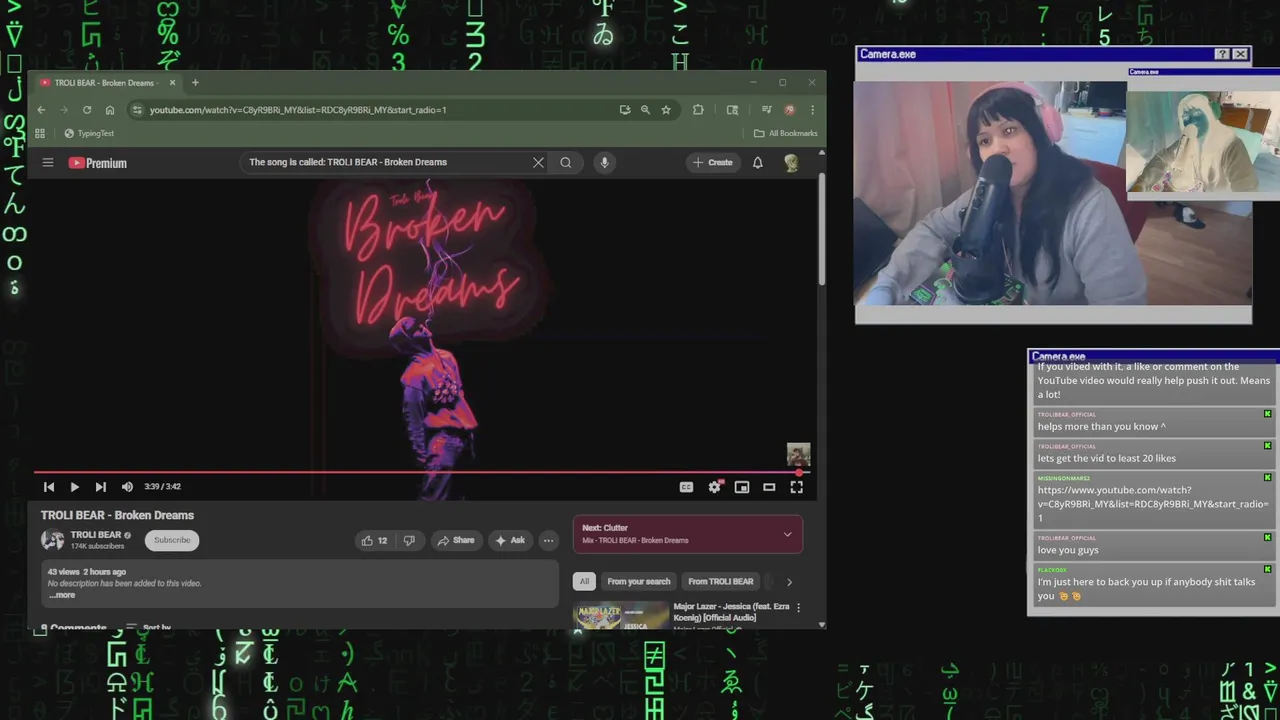Skip to previous video
The width and height of the screenshot is (1280, 720).
pos(49,486)
